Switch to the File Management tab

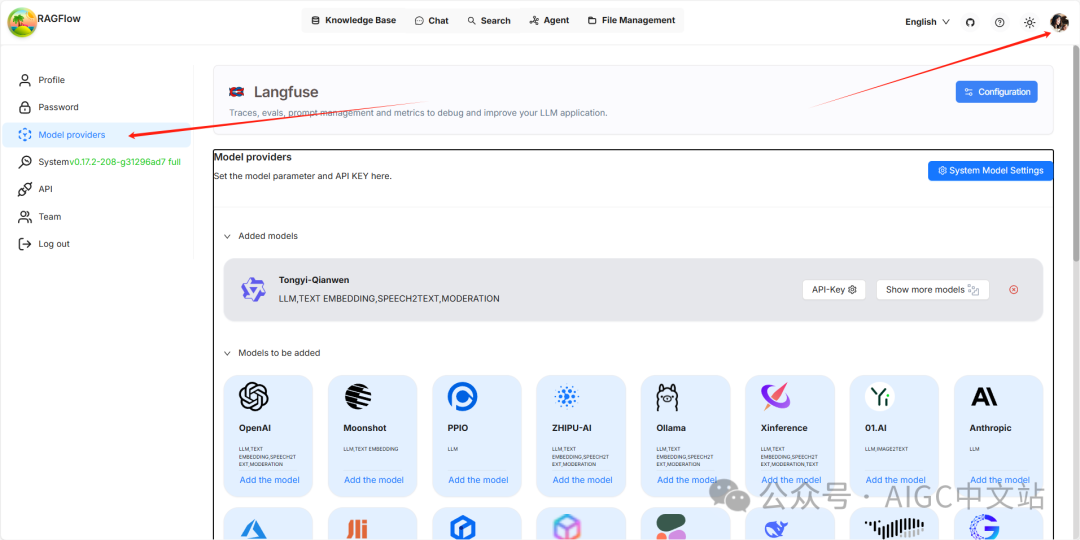point(632,21)
